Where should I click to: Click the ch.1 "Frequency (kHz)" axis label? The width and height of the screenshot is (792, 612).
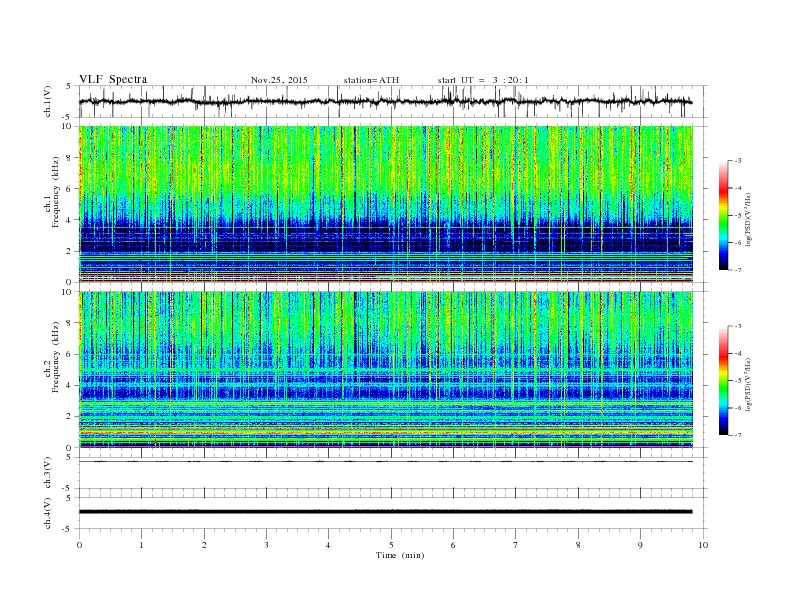[55, 192]
